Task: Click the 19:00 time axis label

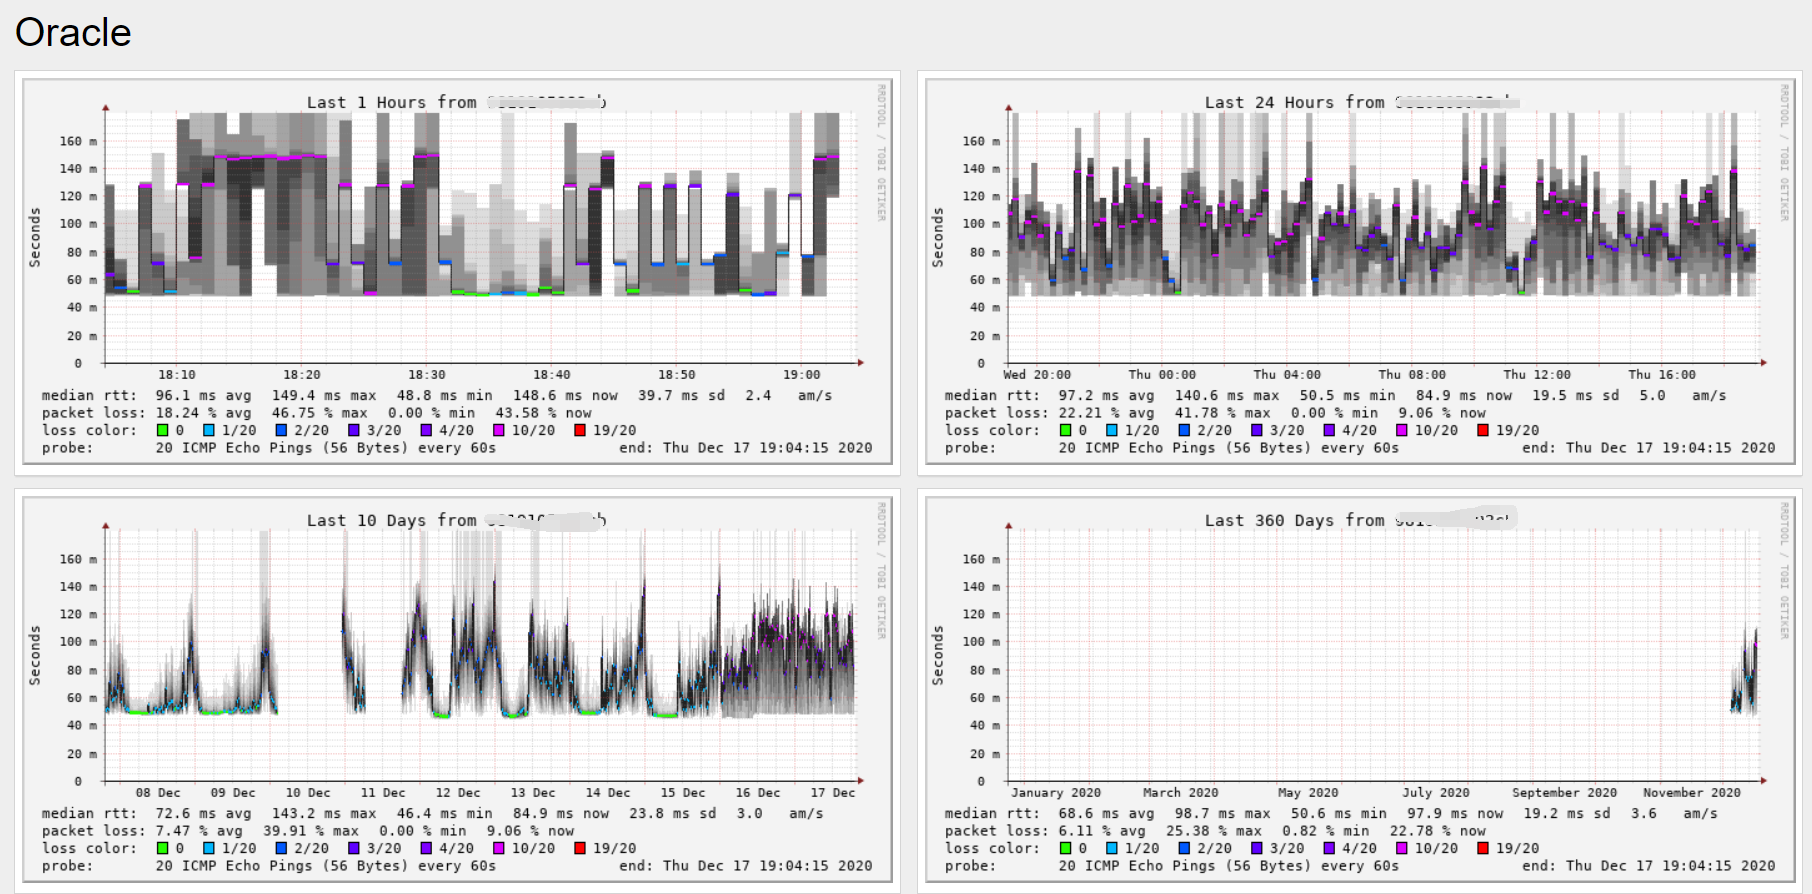Action: point(802,375)
